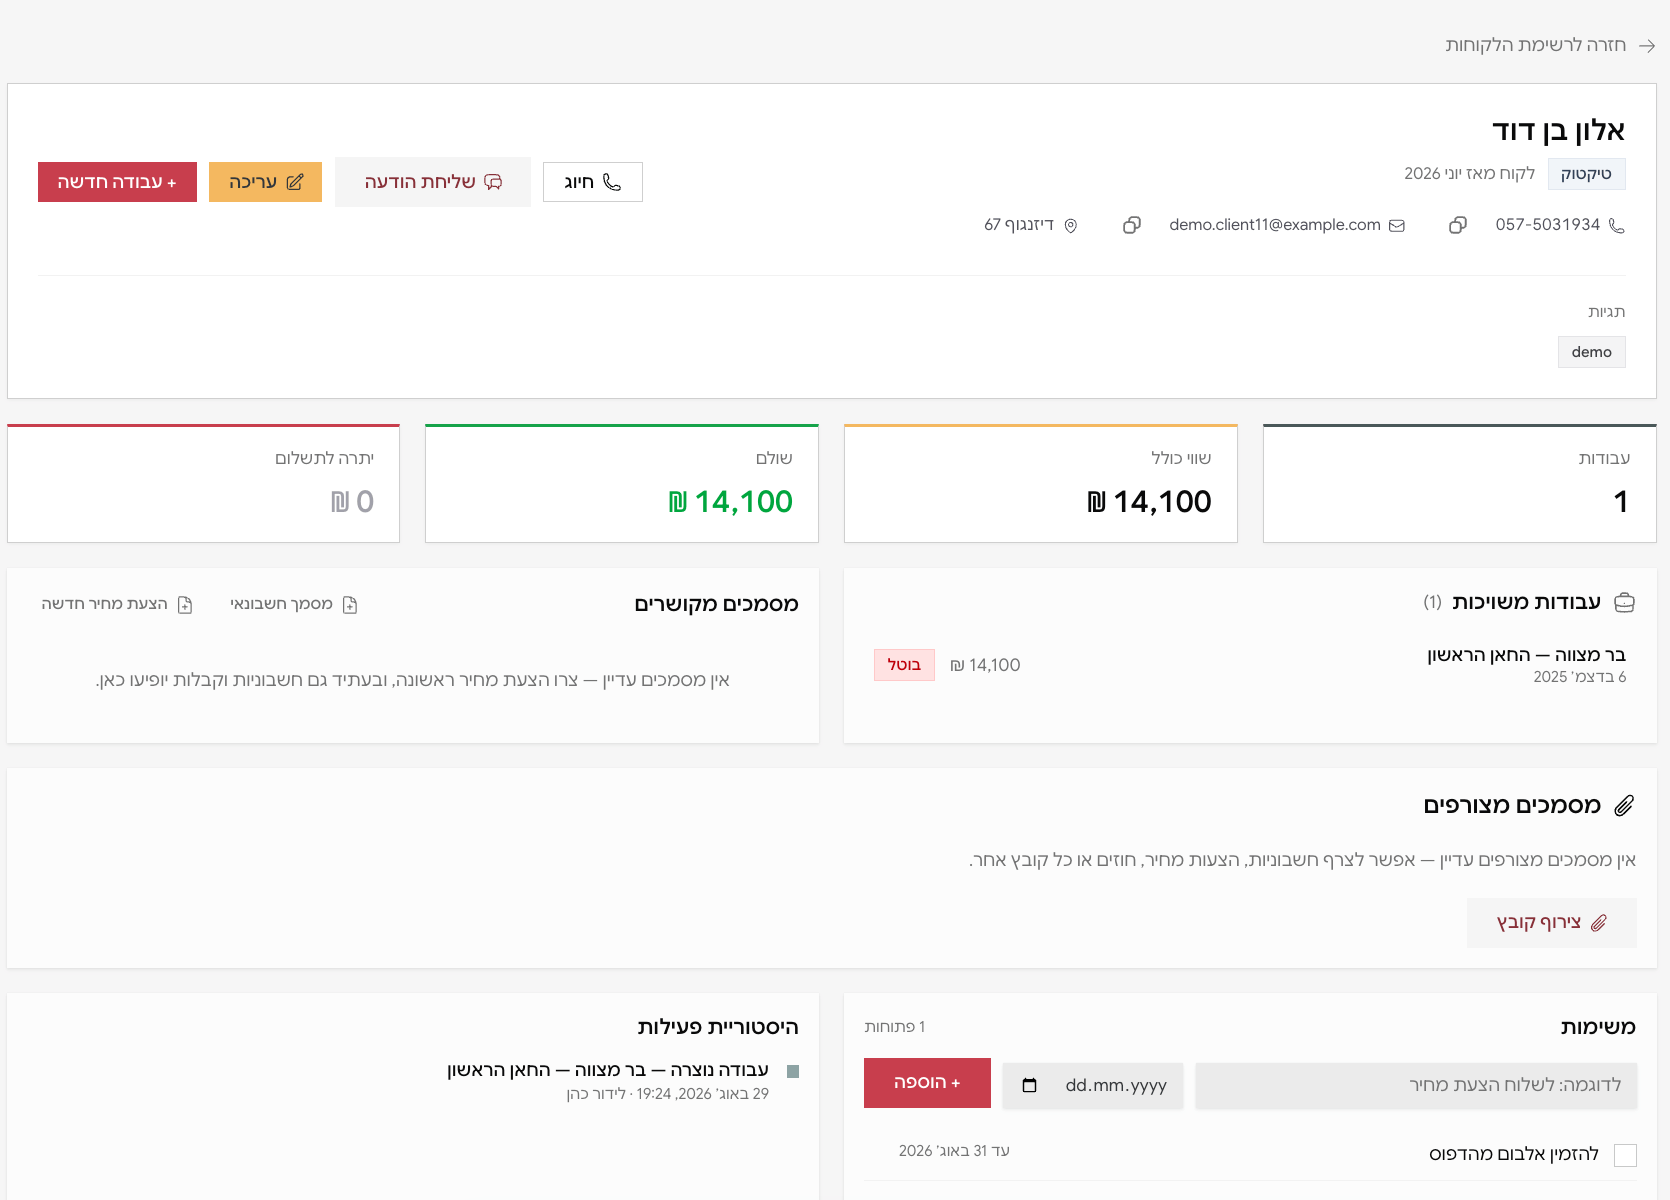Viewport: 1670px width, 1200px height.
Task: Focus the task description input field
Action: click(x=1416, y=1085)
